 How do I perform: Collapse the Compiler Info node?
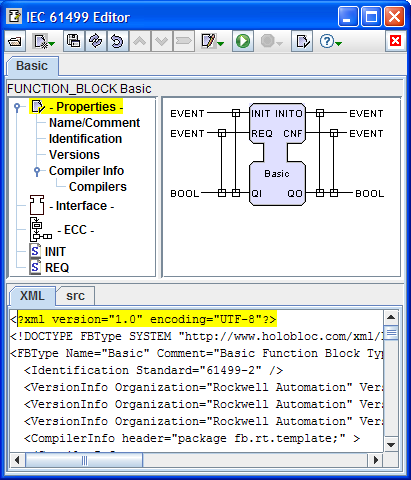coord(37,171)
